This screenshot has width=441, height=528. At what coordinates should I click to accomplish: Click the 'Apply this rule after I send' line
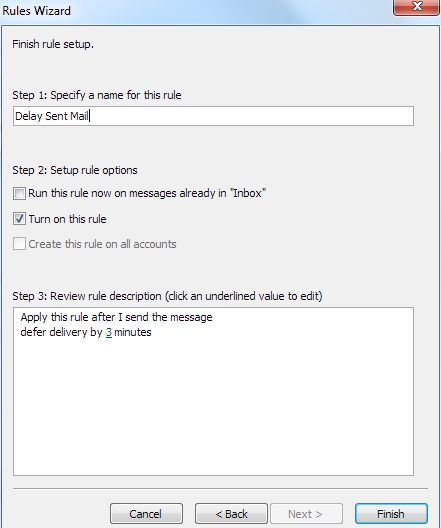(x=116, y=317)
